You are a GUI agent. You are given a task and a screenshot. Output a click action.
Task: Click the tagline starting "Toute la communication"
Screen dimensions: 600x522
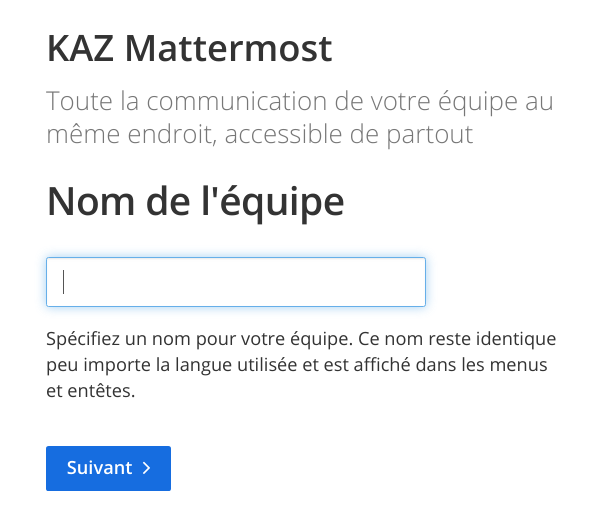tap(300, 103)
